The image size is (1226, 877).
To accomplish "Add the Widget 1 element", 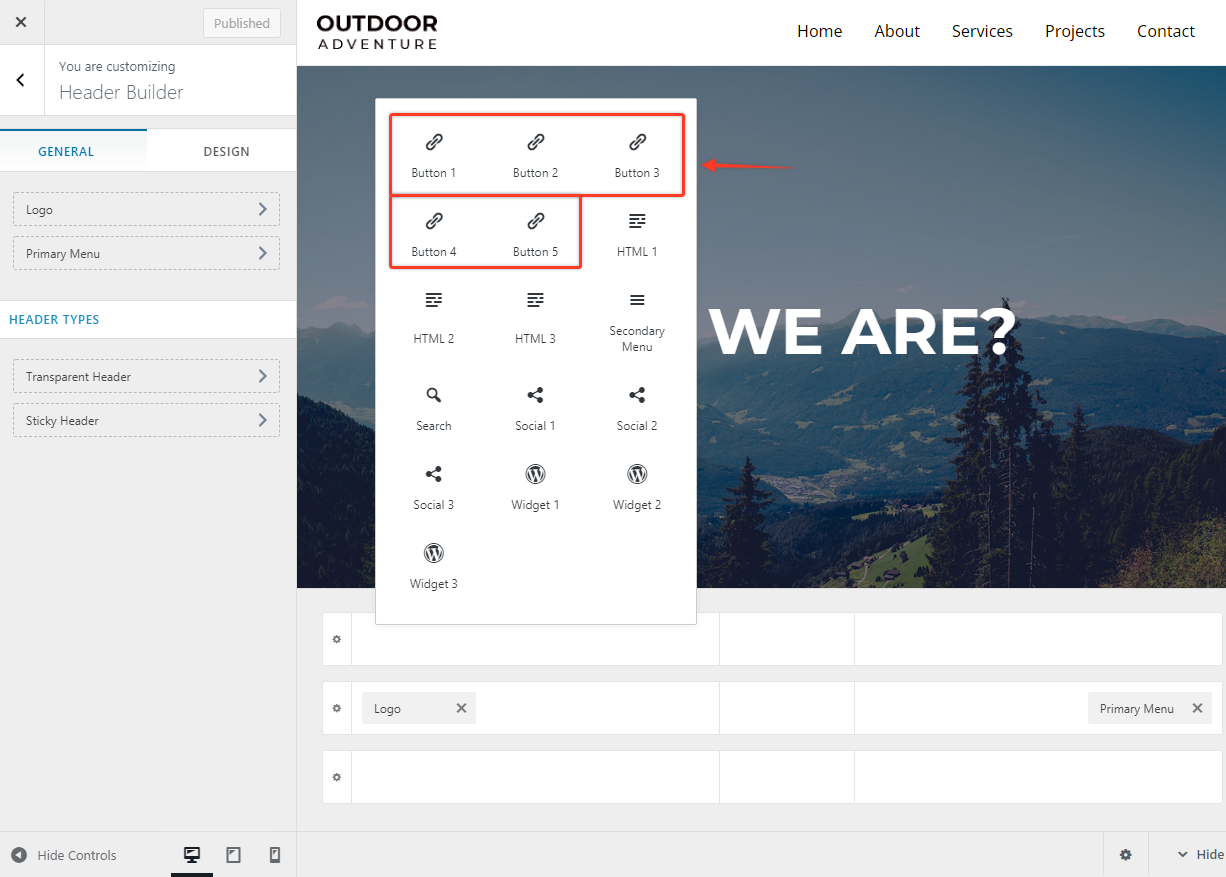I will tap(535, 488).
